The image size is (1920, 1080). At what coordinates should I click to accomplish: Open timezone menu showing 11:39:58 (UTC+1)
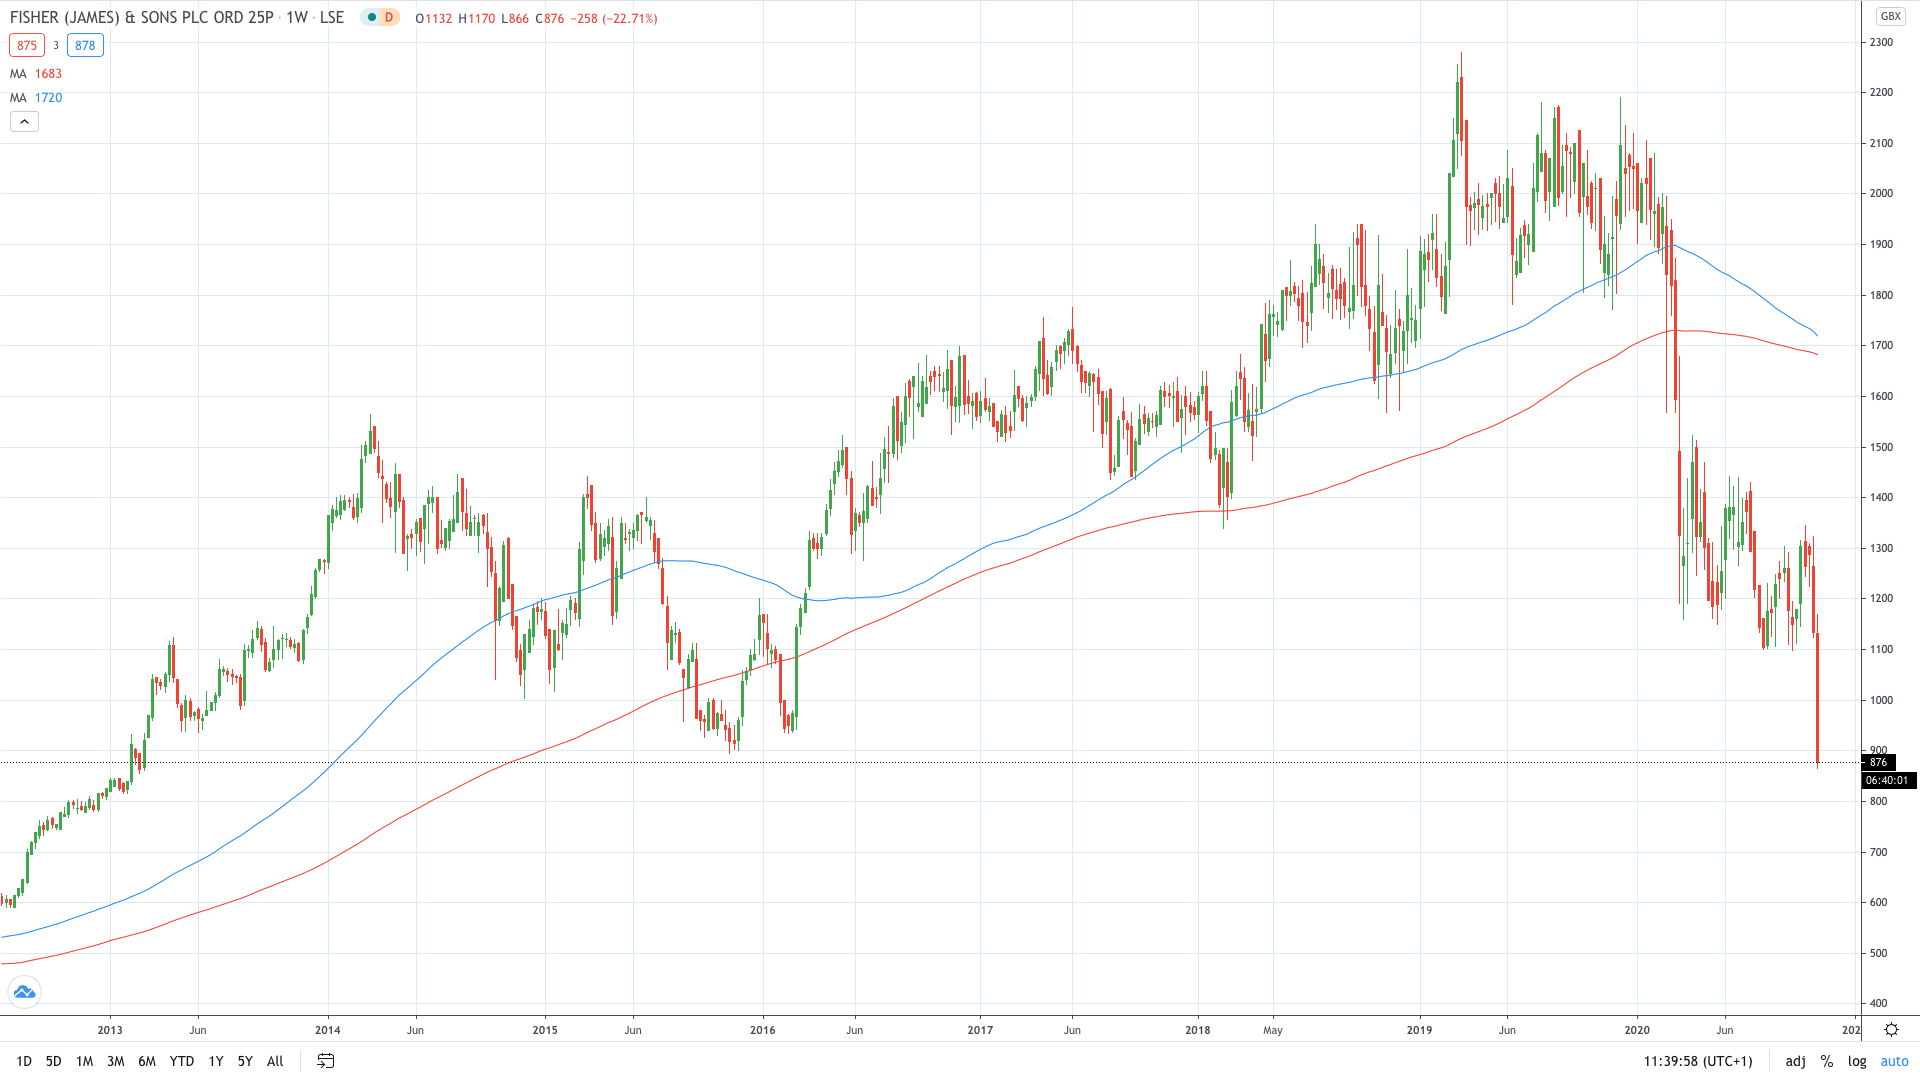tap(1698, 1061)
